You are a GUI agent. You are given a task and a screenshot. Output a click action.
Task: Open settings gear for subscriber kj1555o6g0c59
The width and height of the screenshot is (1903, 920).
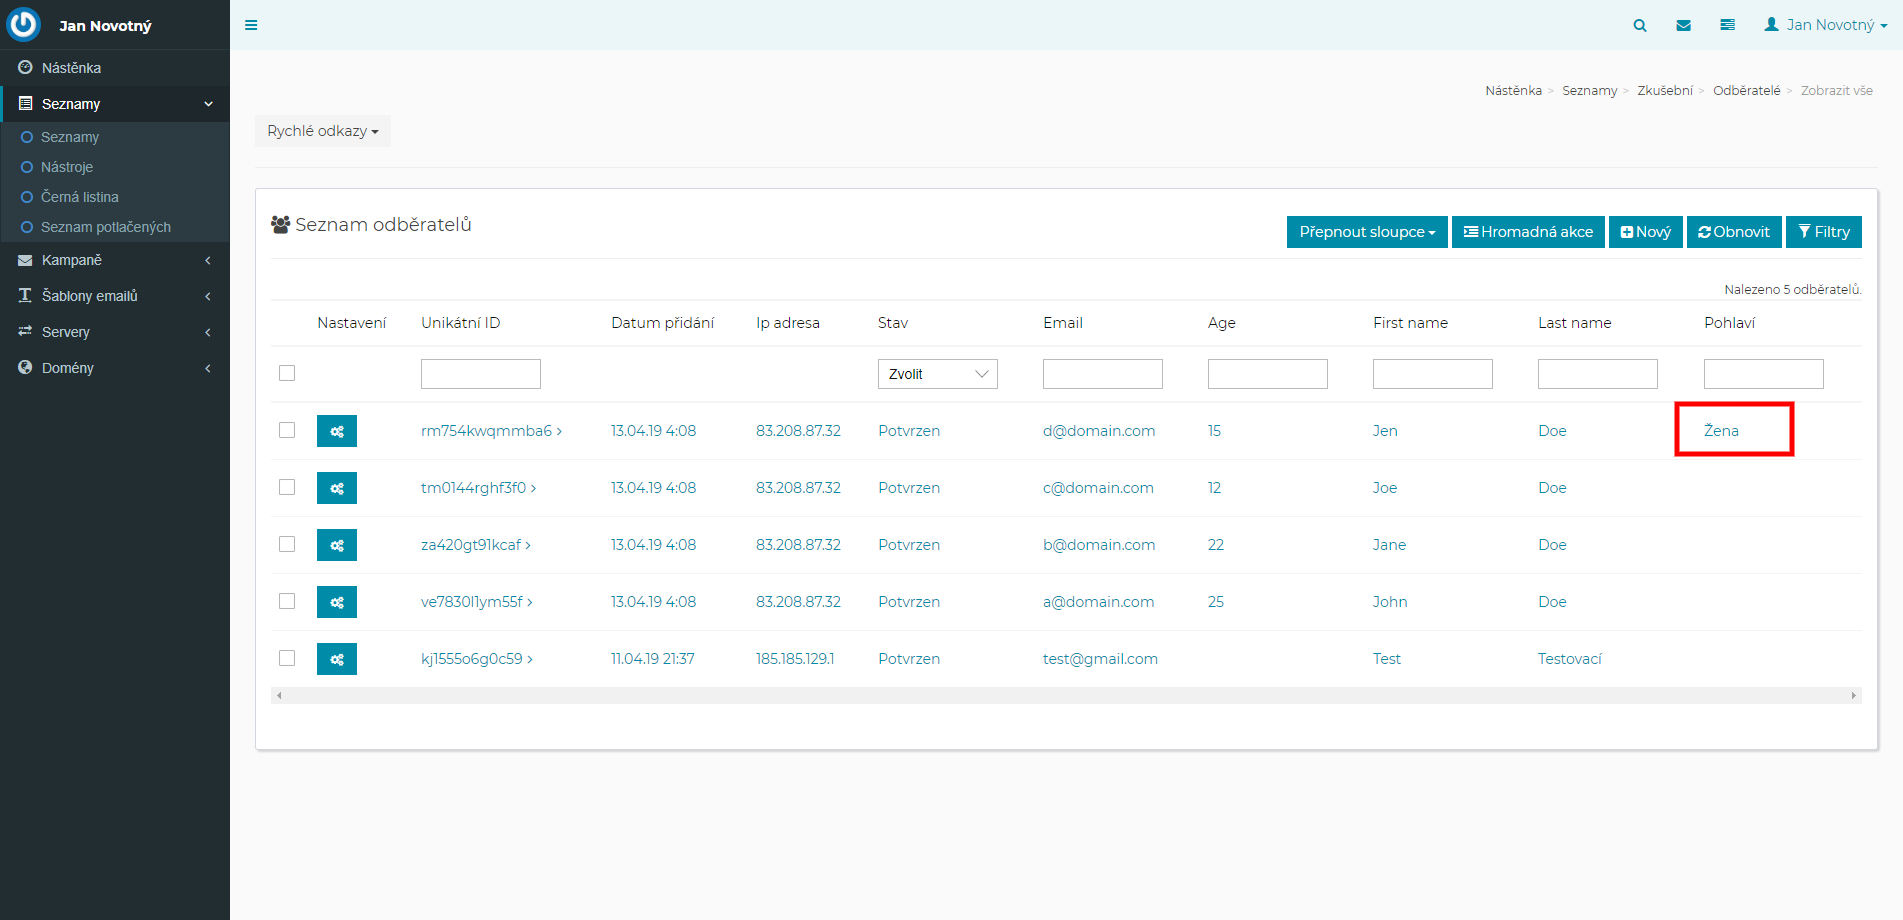[x=337, y=659]
